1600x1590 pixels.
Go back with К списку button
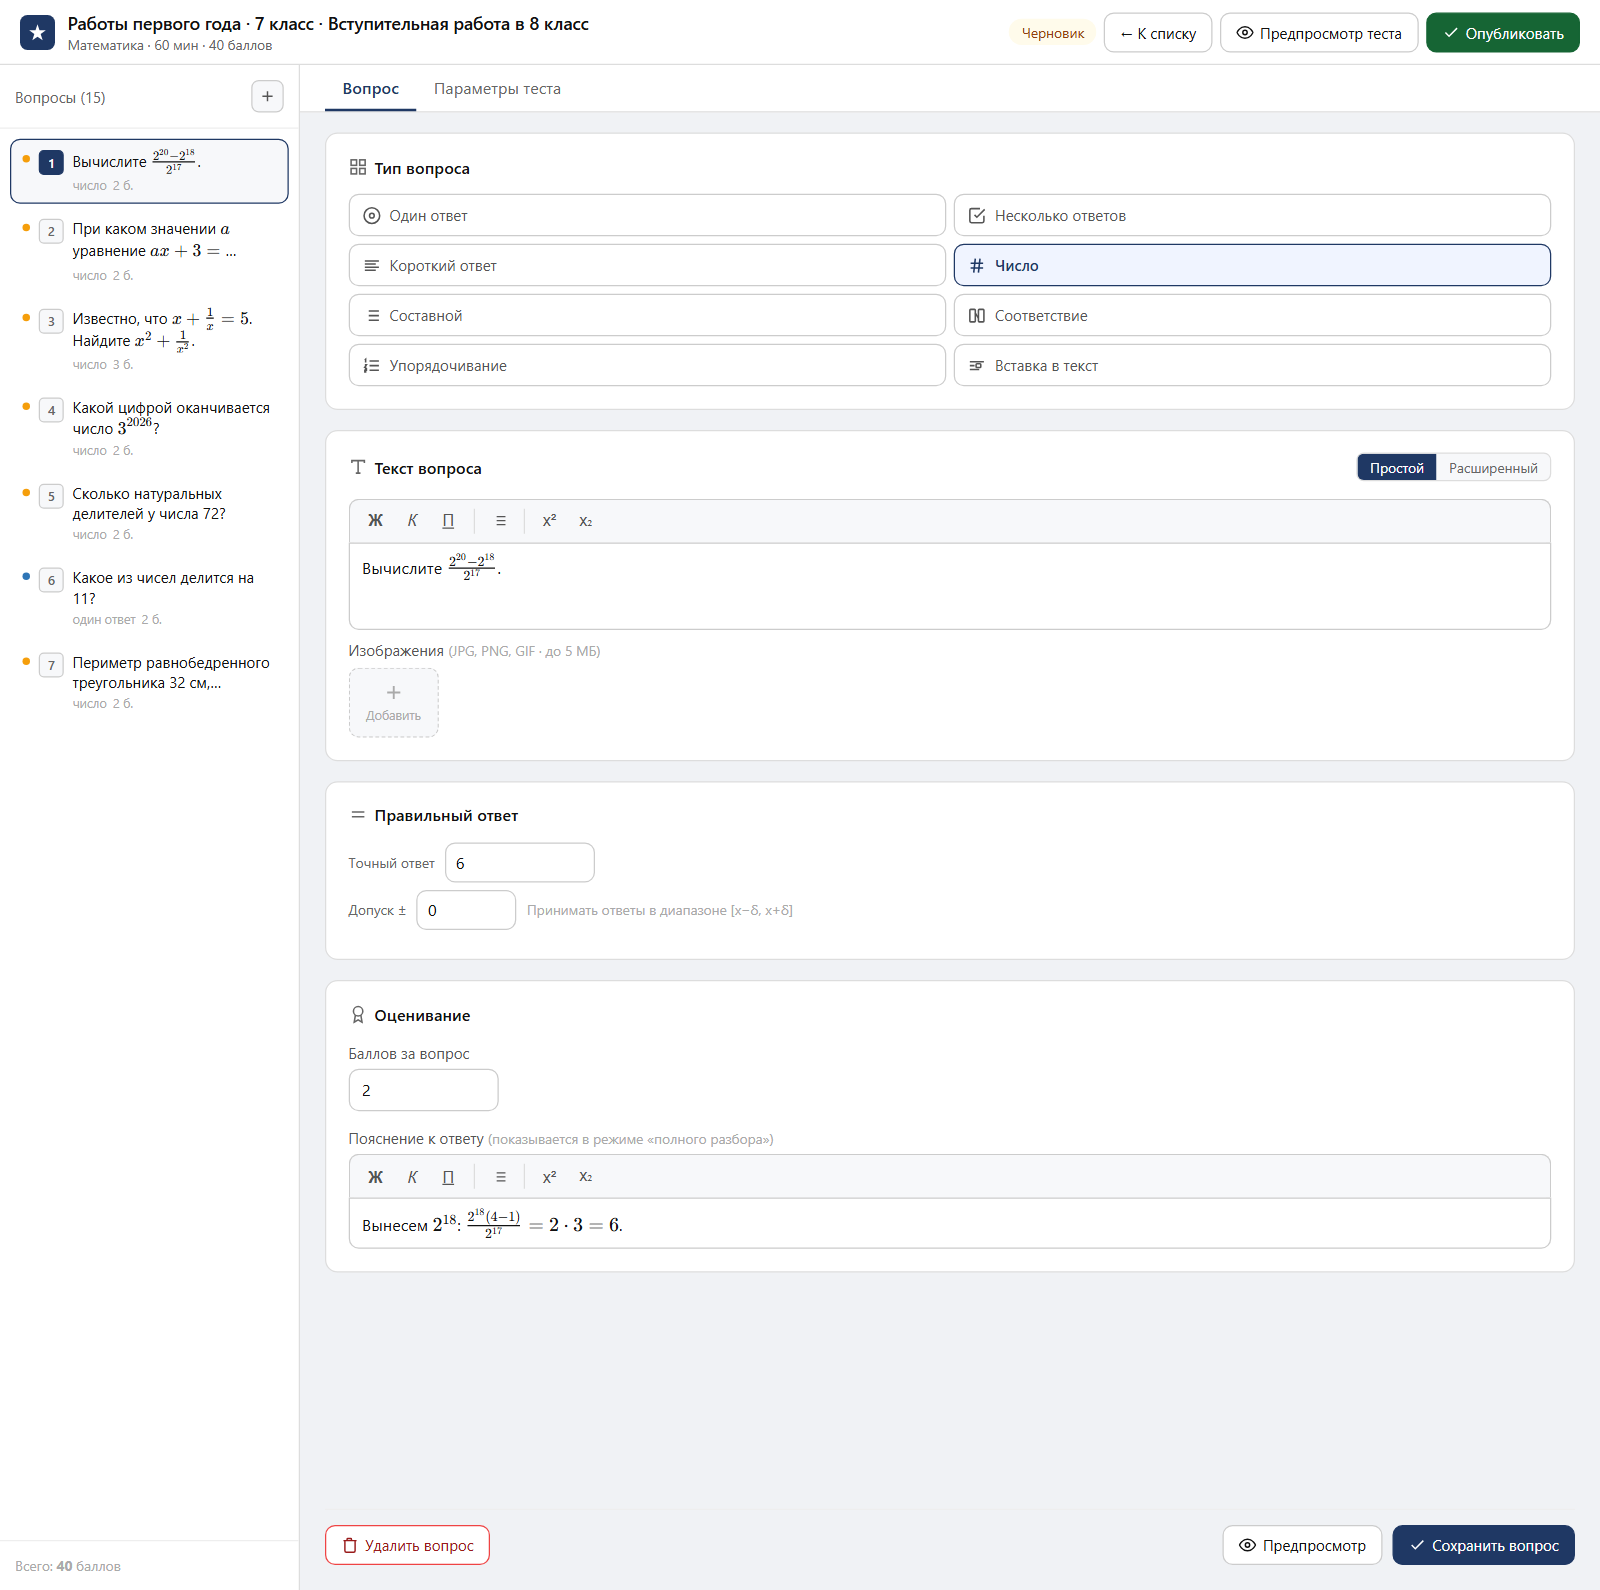1158,33
